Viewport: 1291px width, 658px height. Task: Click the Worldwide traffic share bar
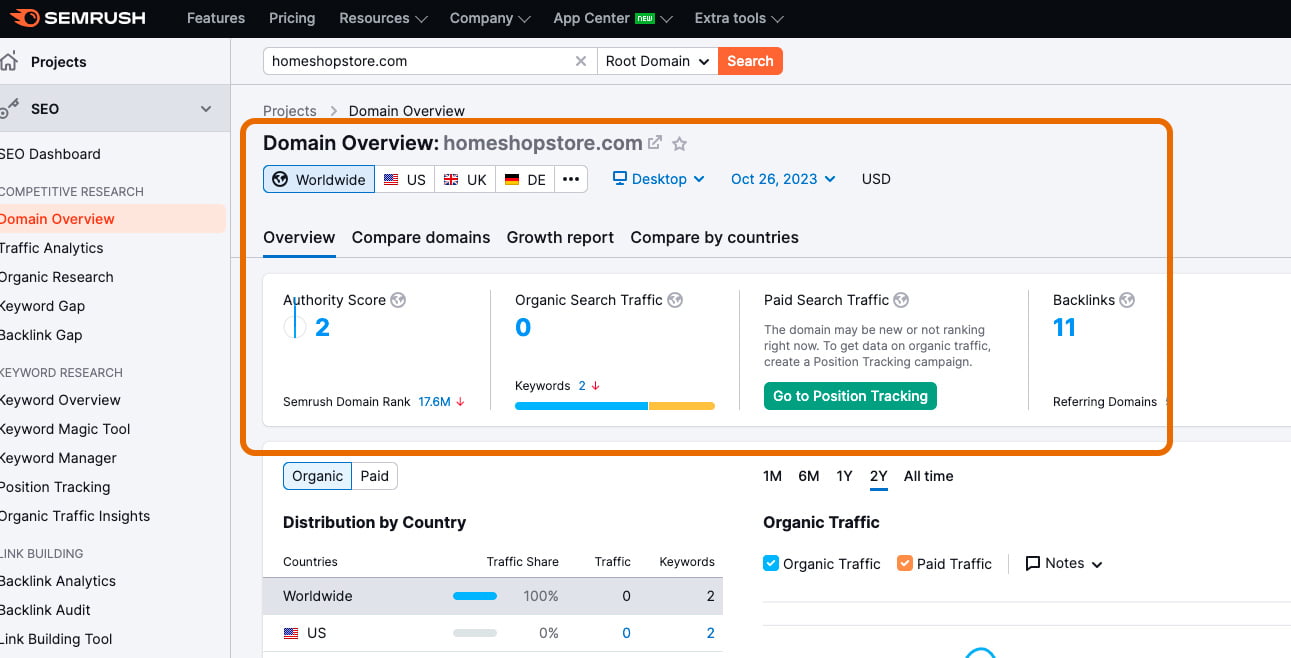tap(475, 596)
